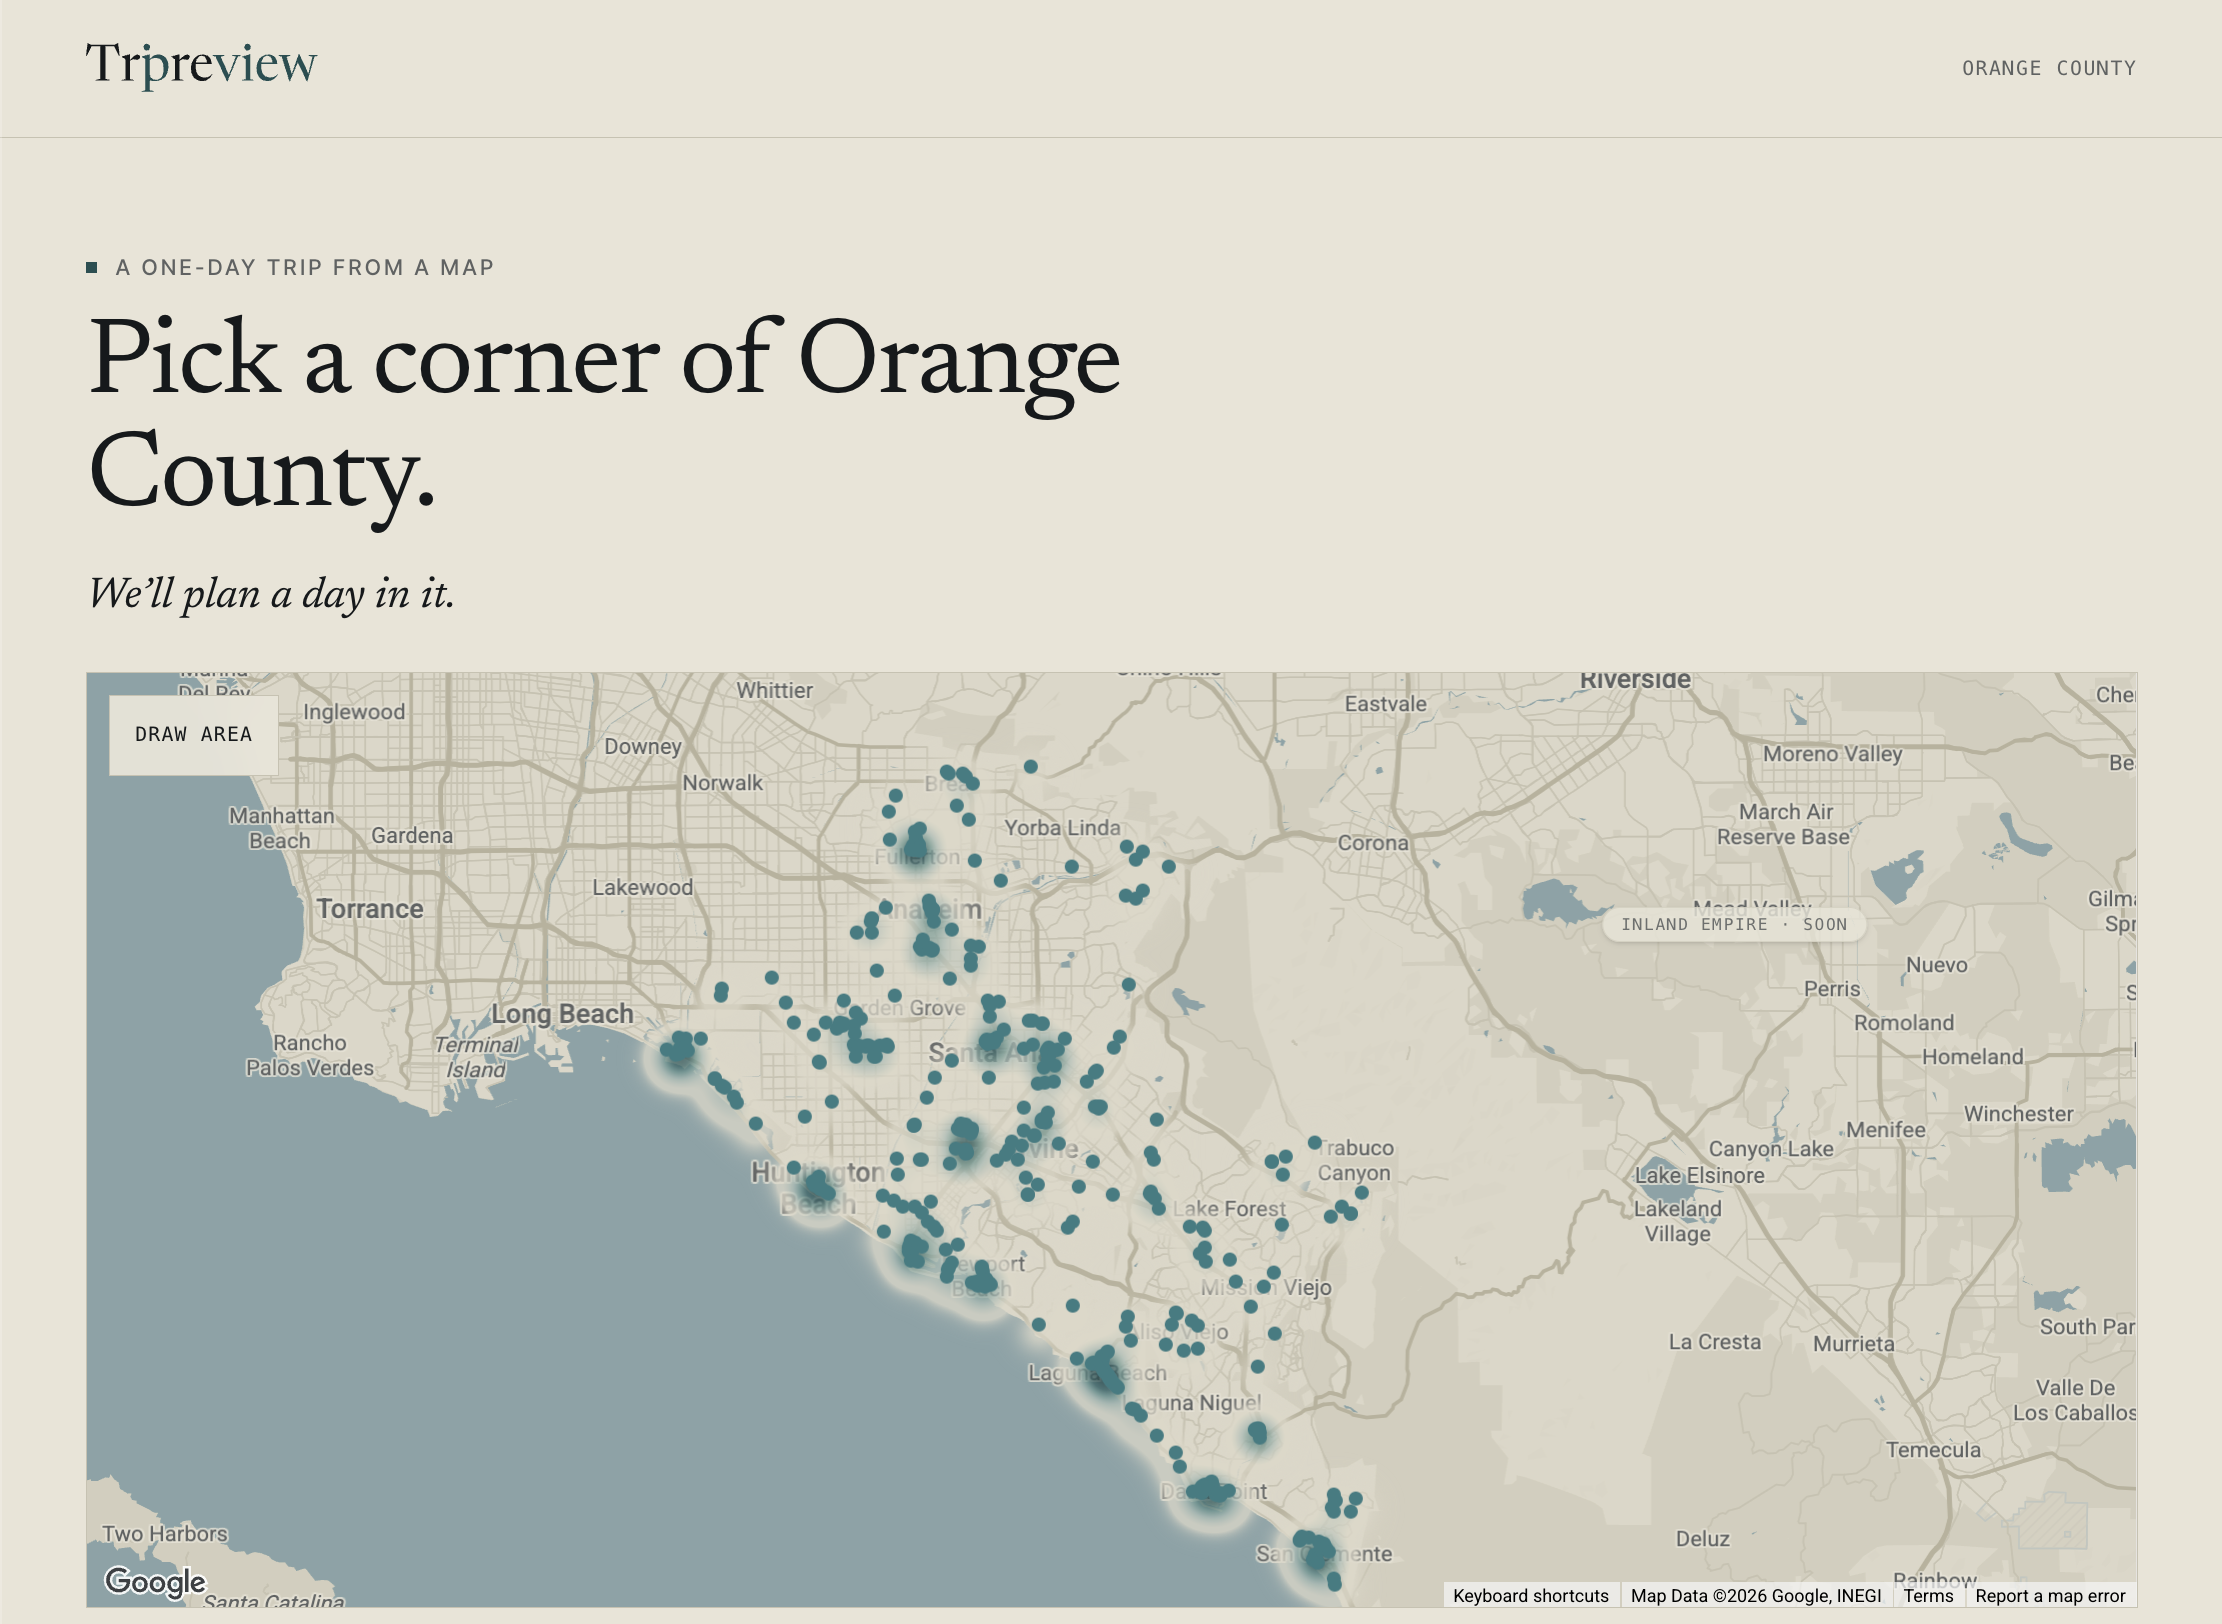Click the Map Data ©2026 Google attribution
This screenshot has height=1624, width=2222.
(1756, 1596)
